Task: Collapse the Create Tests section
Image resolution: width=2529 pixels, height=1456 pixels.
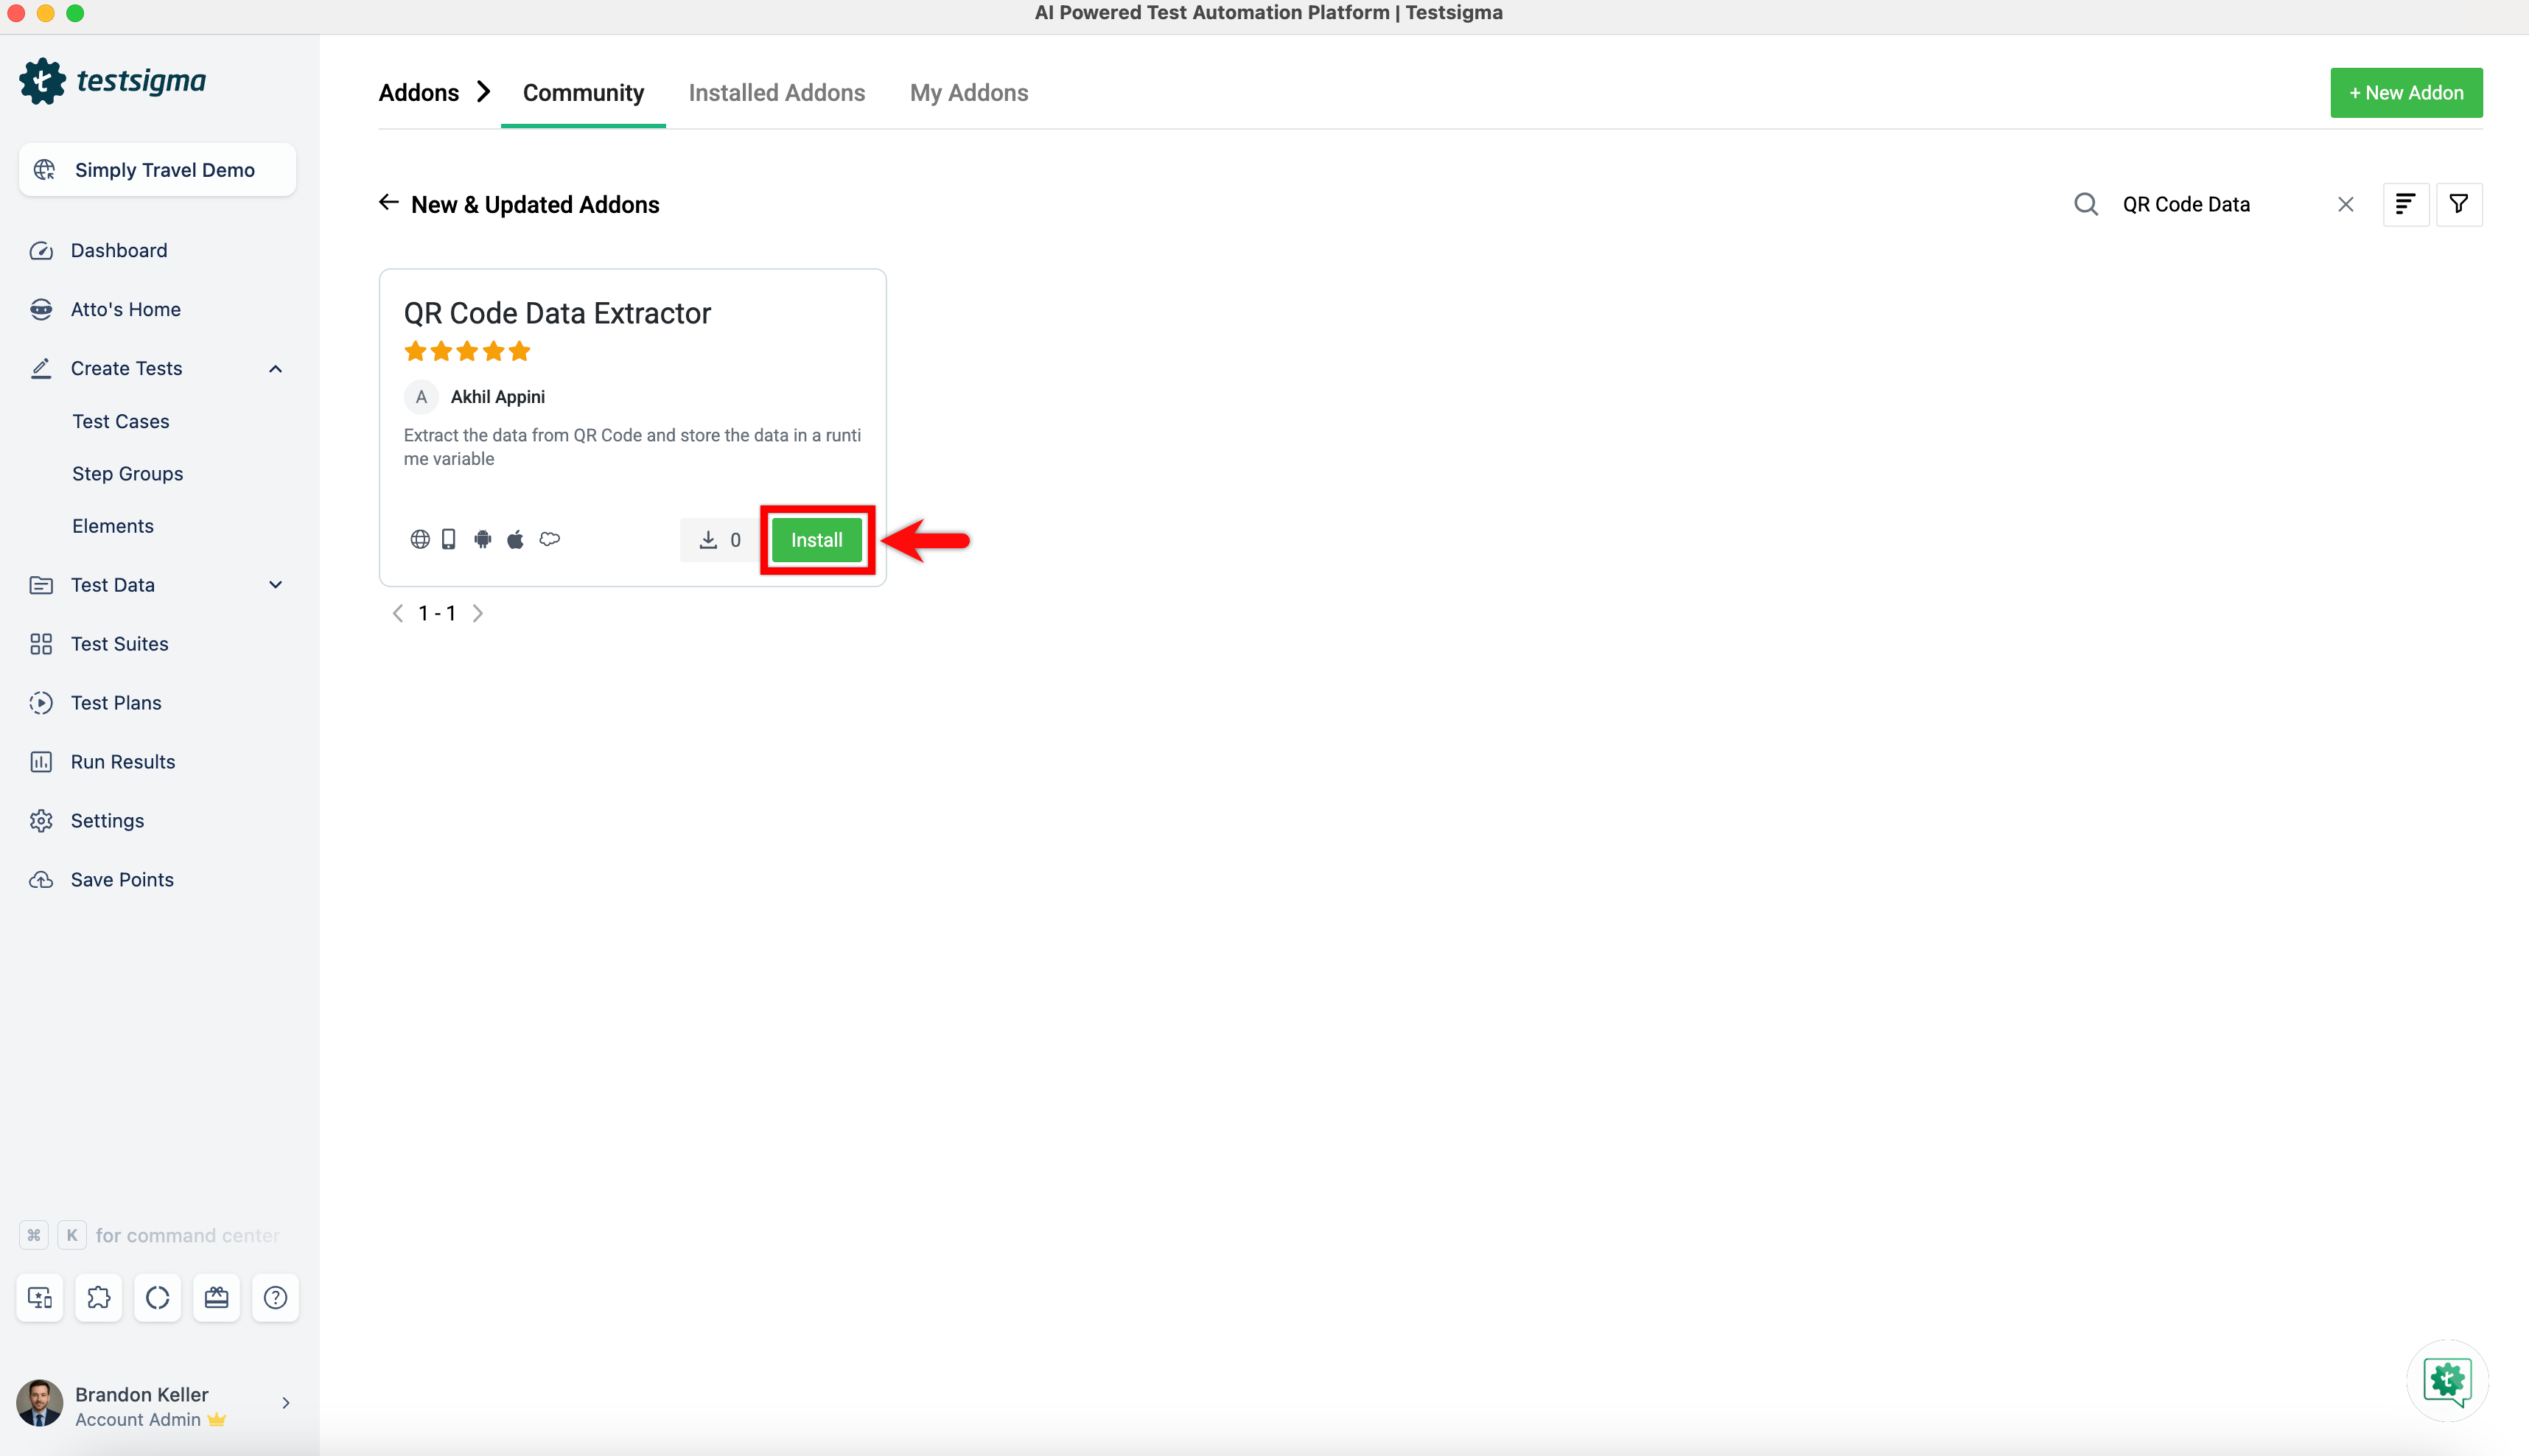Action: [275, 369]
